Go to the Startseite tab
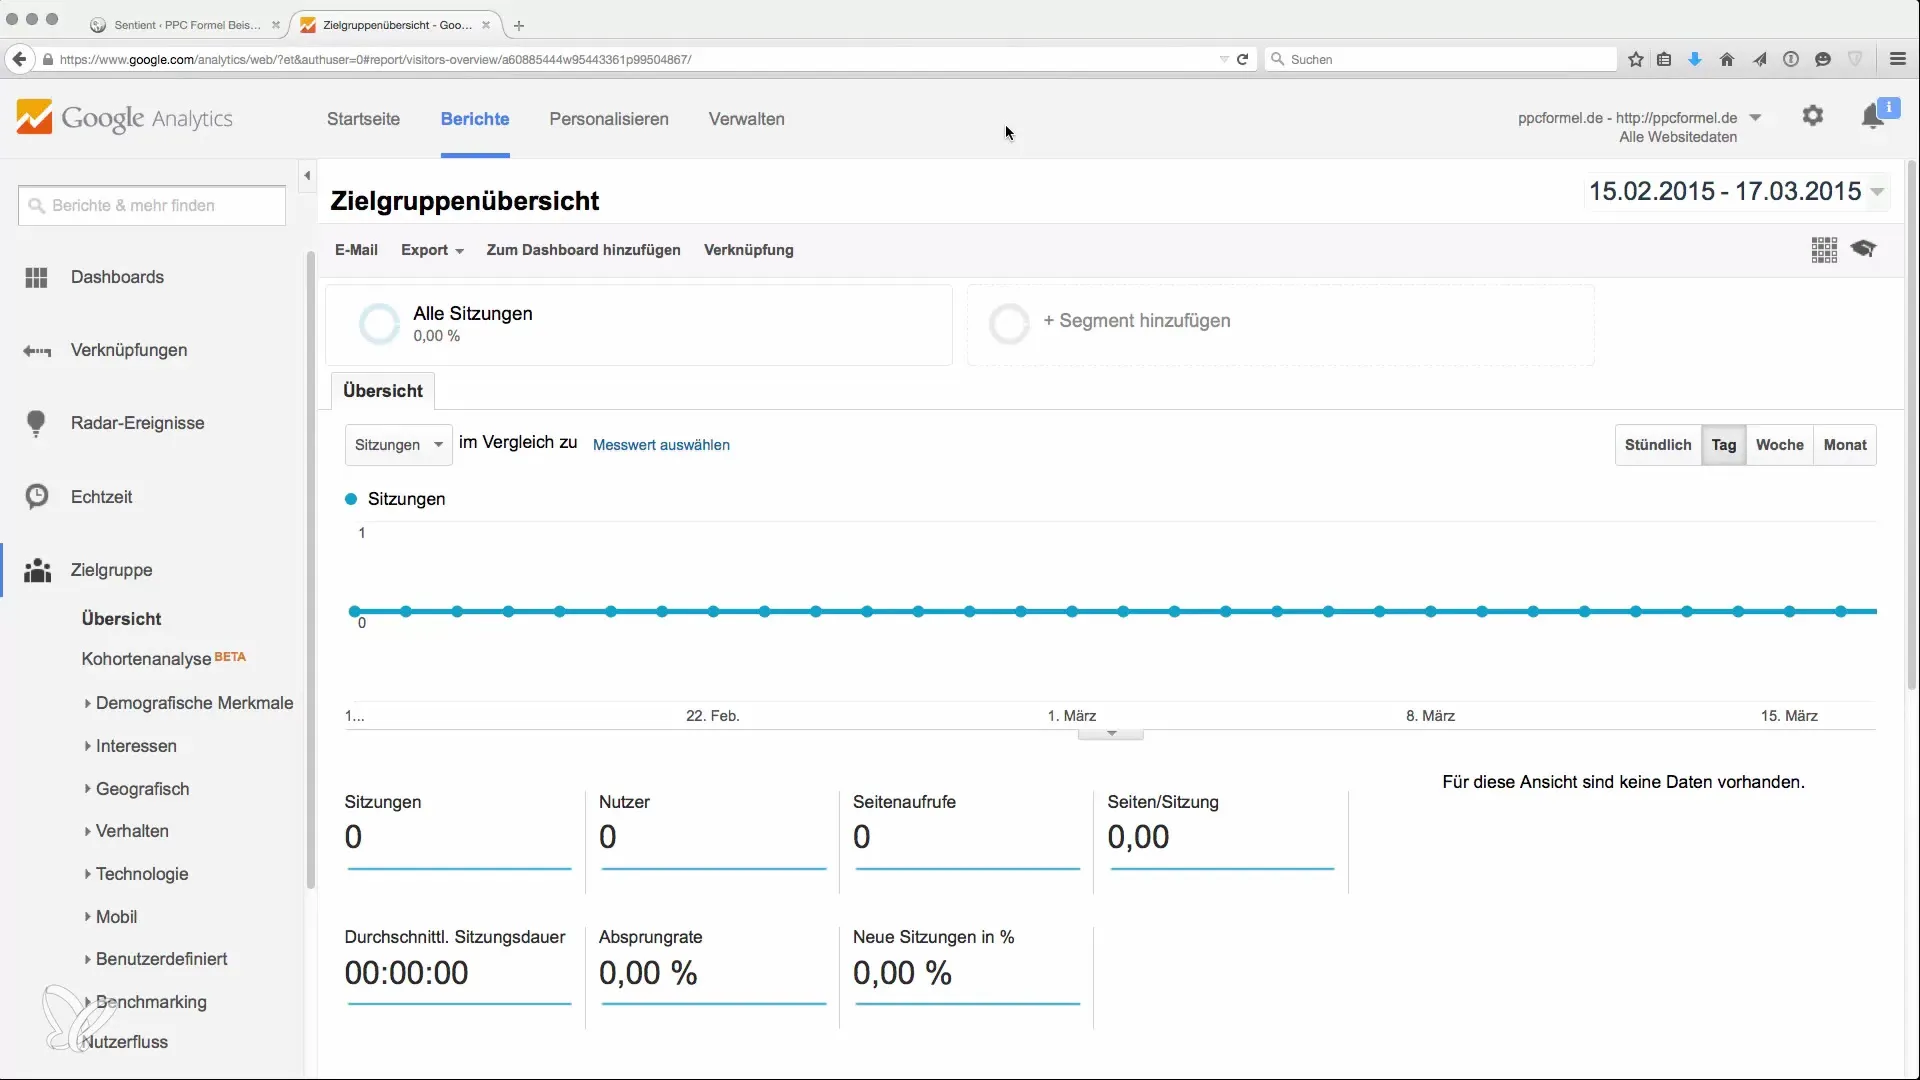The height and width of the screenshot is (1080, 1920). 363,119
